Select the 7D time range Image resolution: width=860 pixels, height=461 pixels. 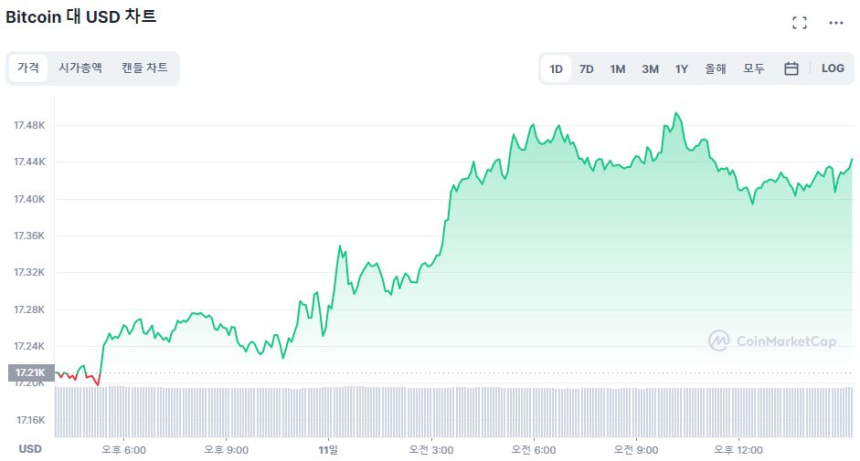587,69
